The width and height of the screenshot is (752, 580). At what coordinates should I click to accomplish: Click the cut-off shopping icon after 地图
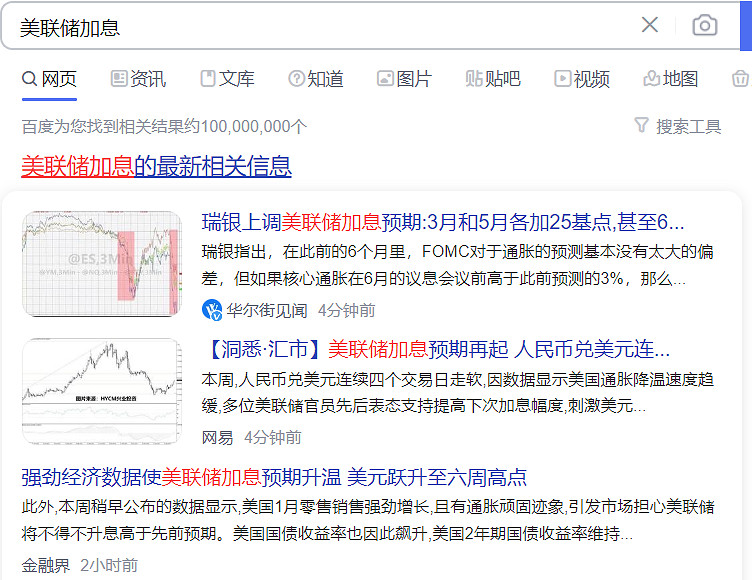[x=741, y=79]
